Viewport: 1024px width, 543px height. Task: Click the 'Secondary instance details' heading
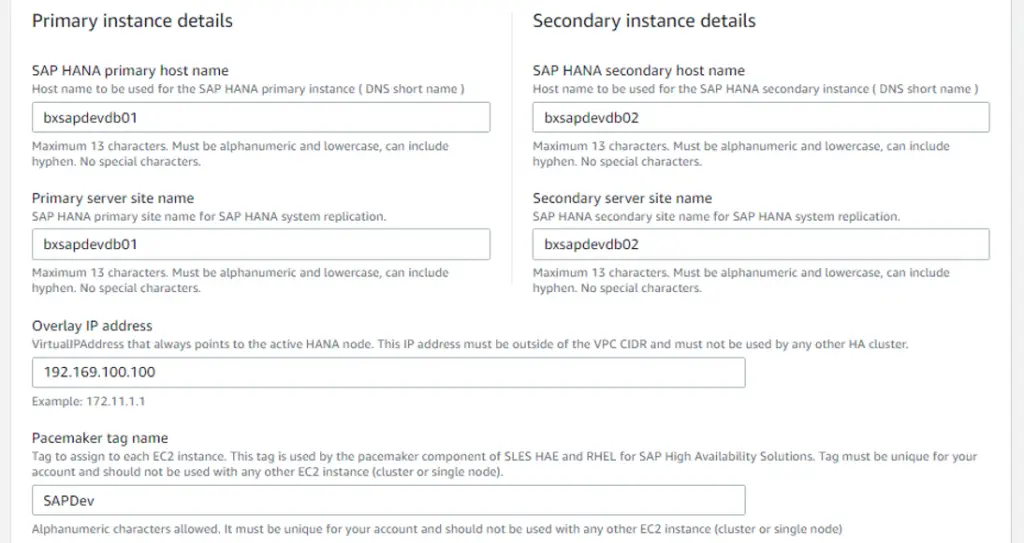644,21
